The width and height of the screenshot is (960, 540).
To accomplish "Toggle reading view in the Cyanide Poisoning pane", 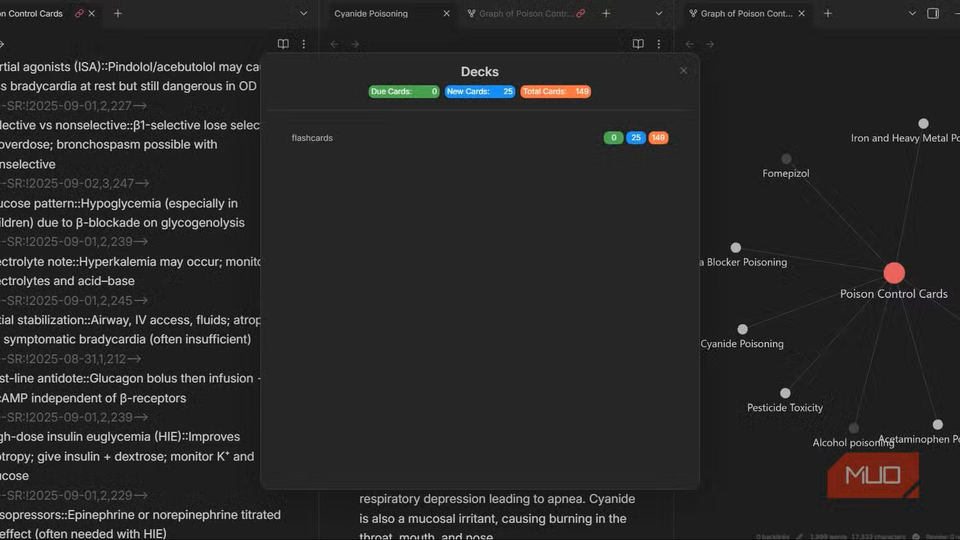I will tap(638, 44).
